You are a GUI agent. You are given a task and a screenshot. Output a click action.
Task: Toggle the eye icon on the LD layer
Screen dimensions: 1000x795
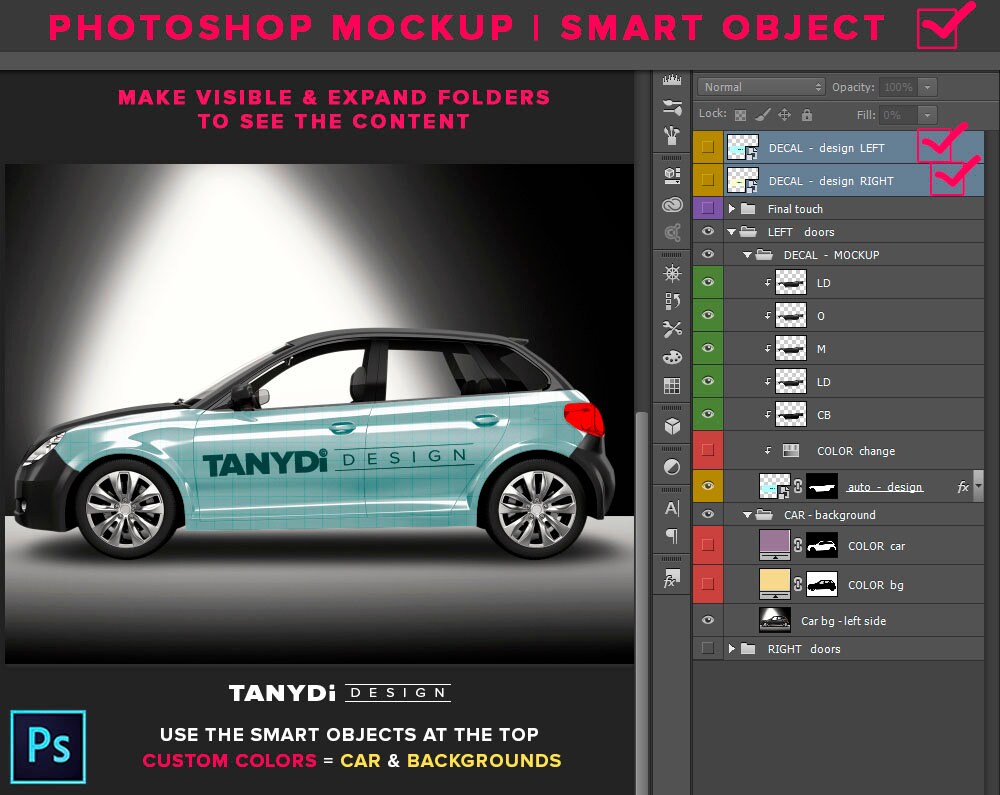pos(708,283)
